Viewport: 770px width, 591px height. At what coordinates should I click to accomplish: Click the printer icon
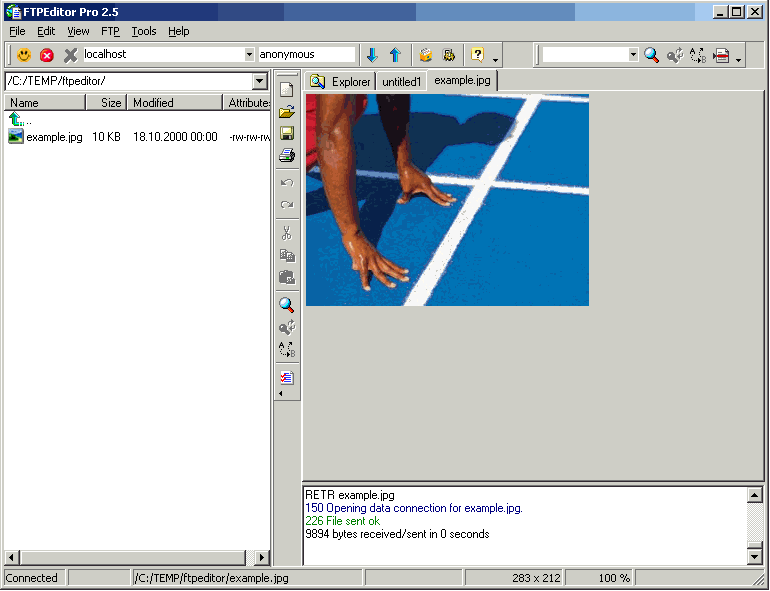pyautogui.click(x=287, y=155)
